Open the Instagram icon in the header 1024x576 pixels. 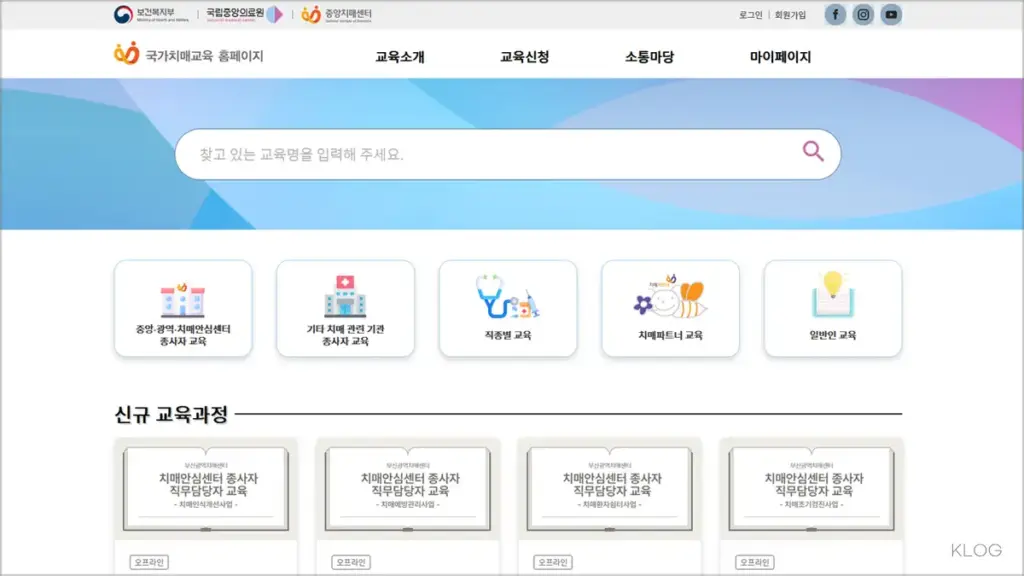click(x=863, y=14)
